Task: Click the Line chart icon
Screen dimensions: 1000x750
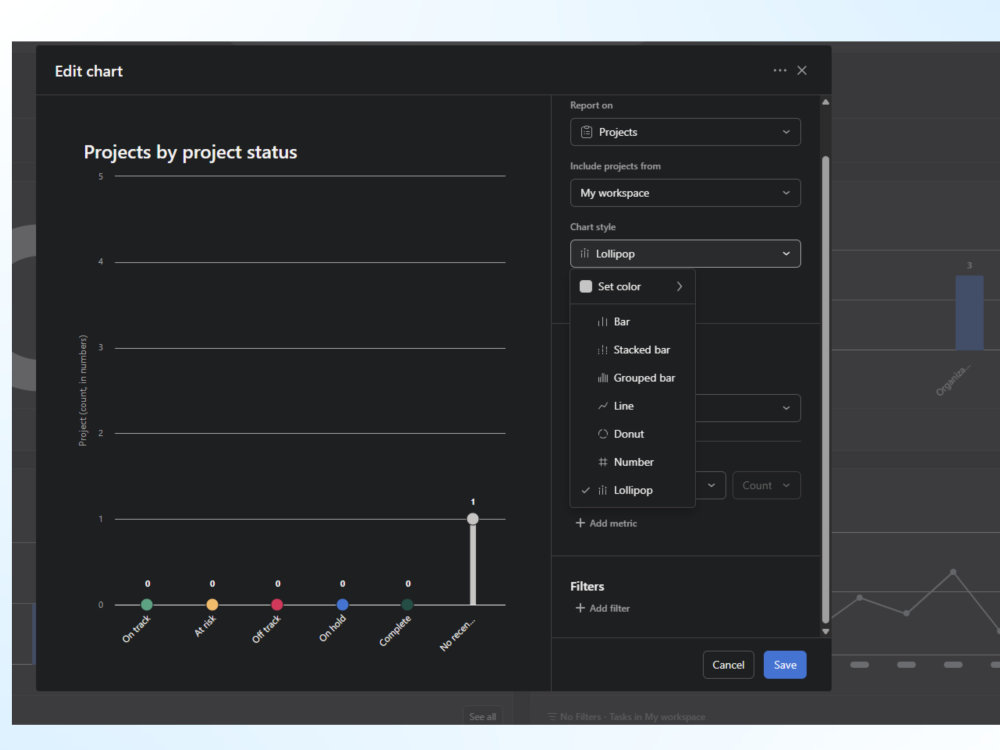Action: tap(602, 406)
